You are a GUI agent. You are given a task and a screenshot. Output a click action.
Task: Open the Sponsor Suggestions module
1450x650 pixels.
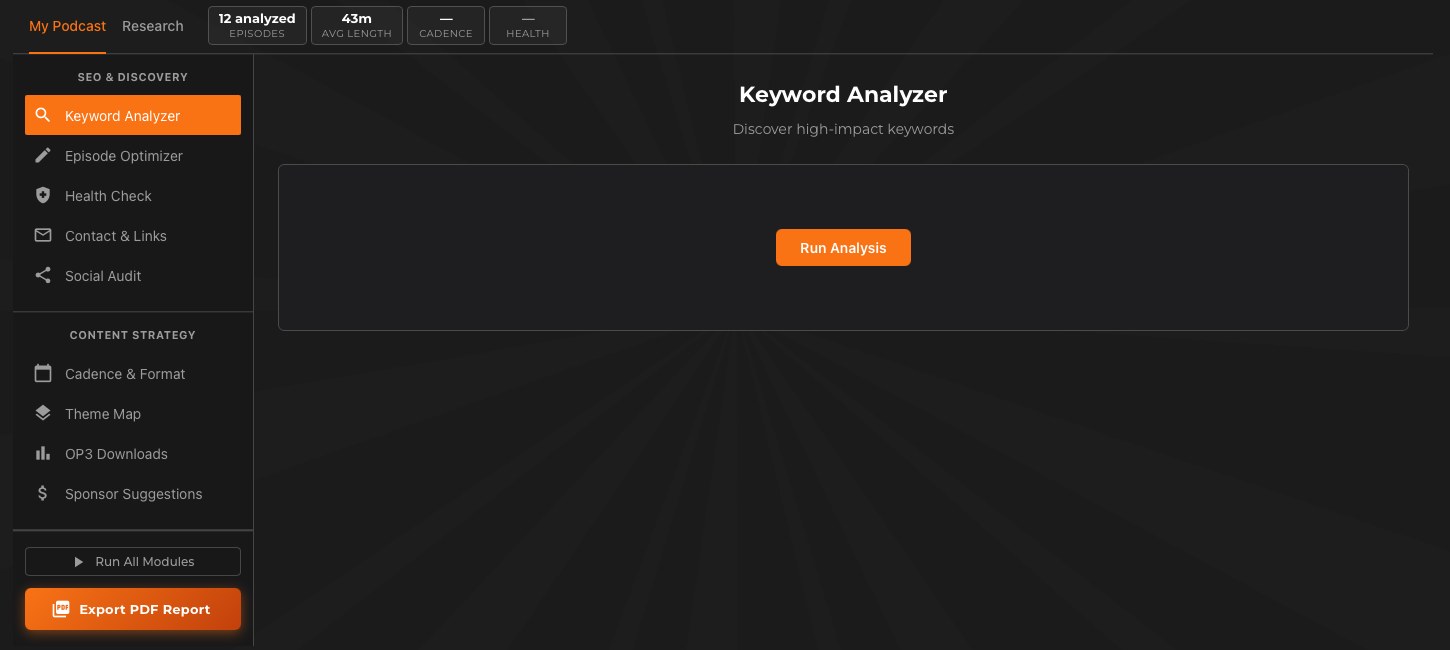[x=133, y=493]
